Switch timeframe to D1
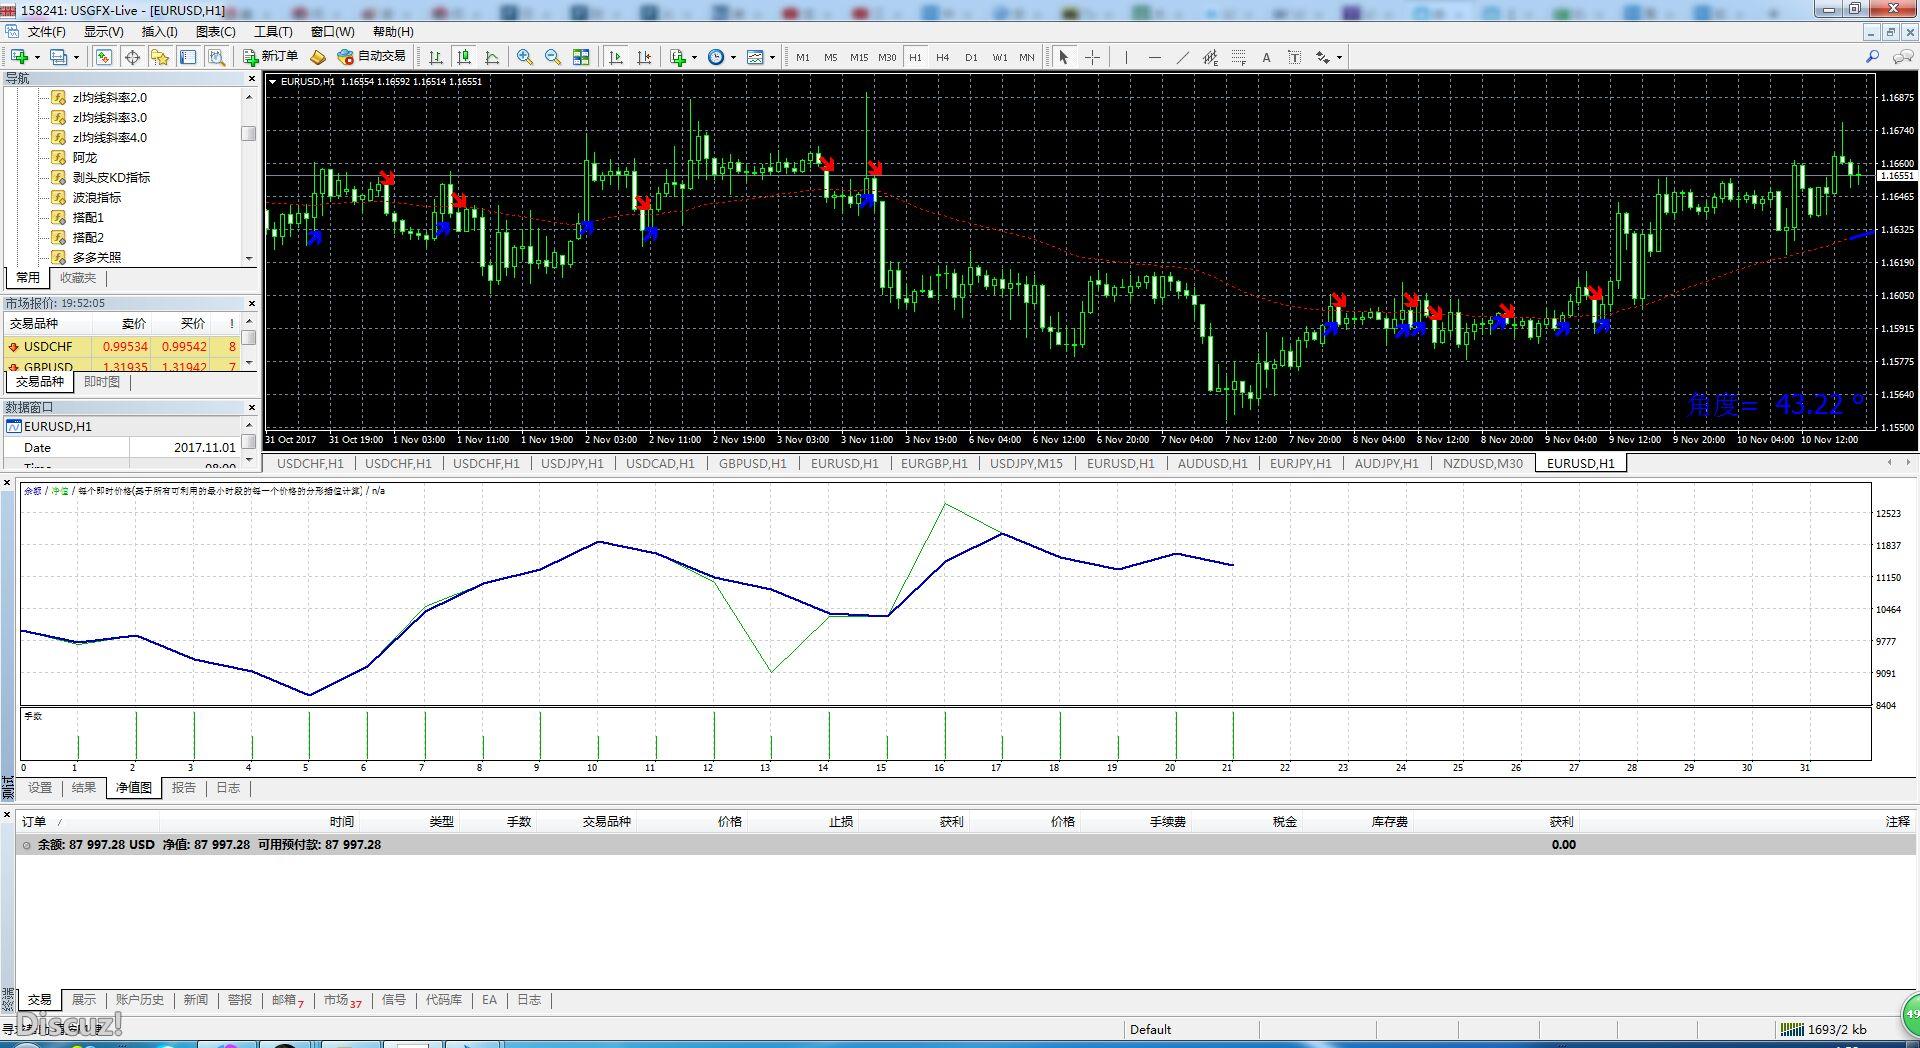This screenshot has height=1048, width=1920. (x=971, y=57)
